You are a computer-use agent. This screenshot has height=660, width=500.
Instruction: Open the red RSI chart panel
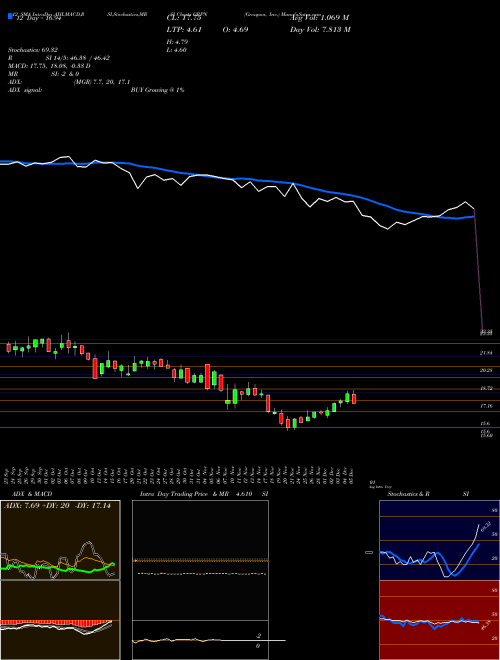coord(439,620)
